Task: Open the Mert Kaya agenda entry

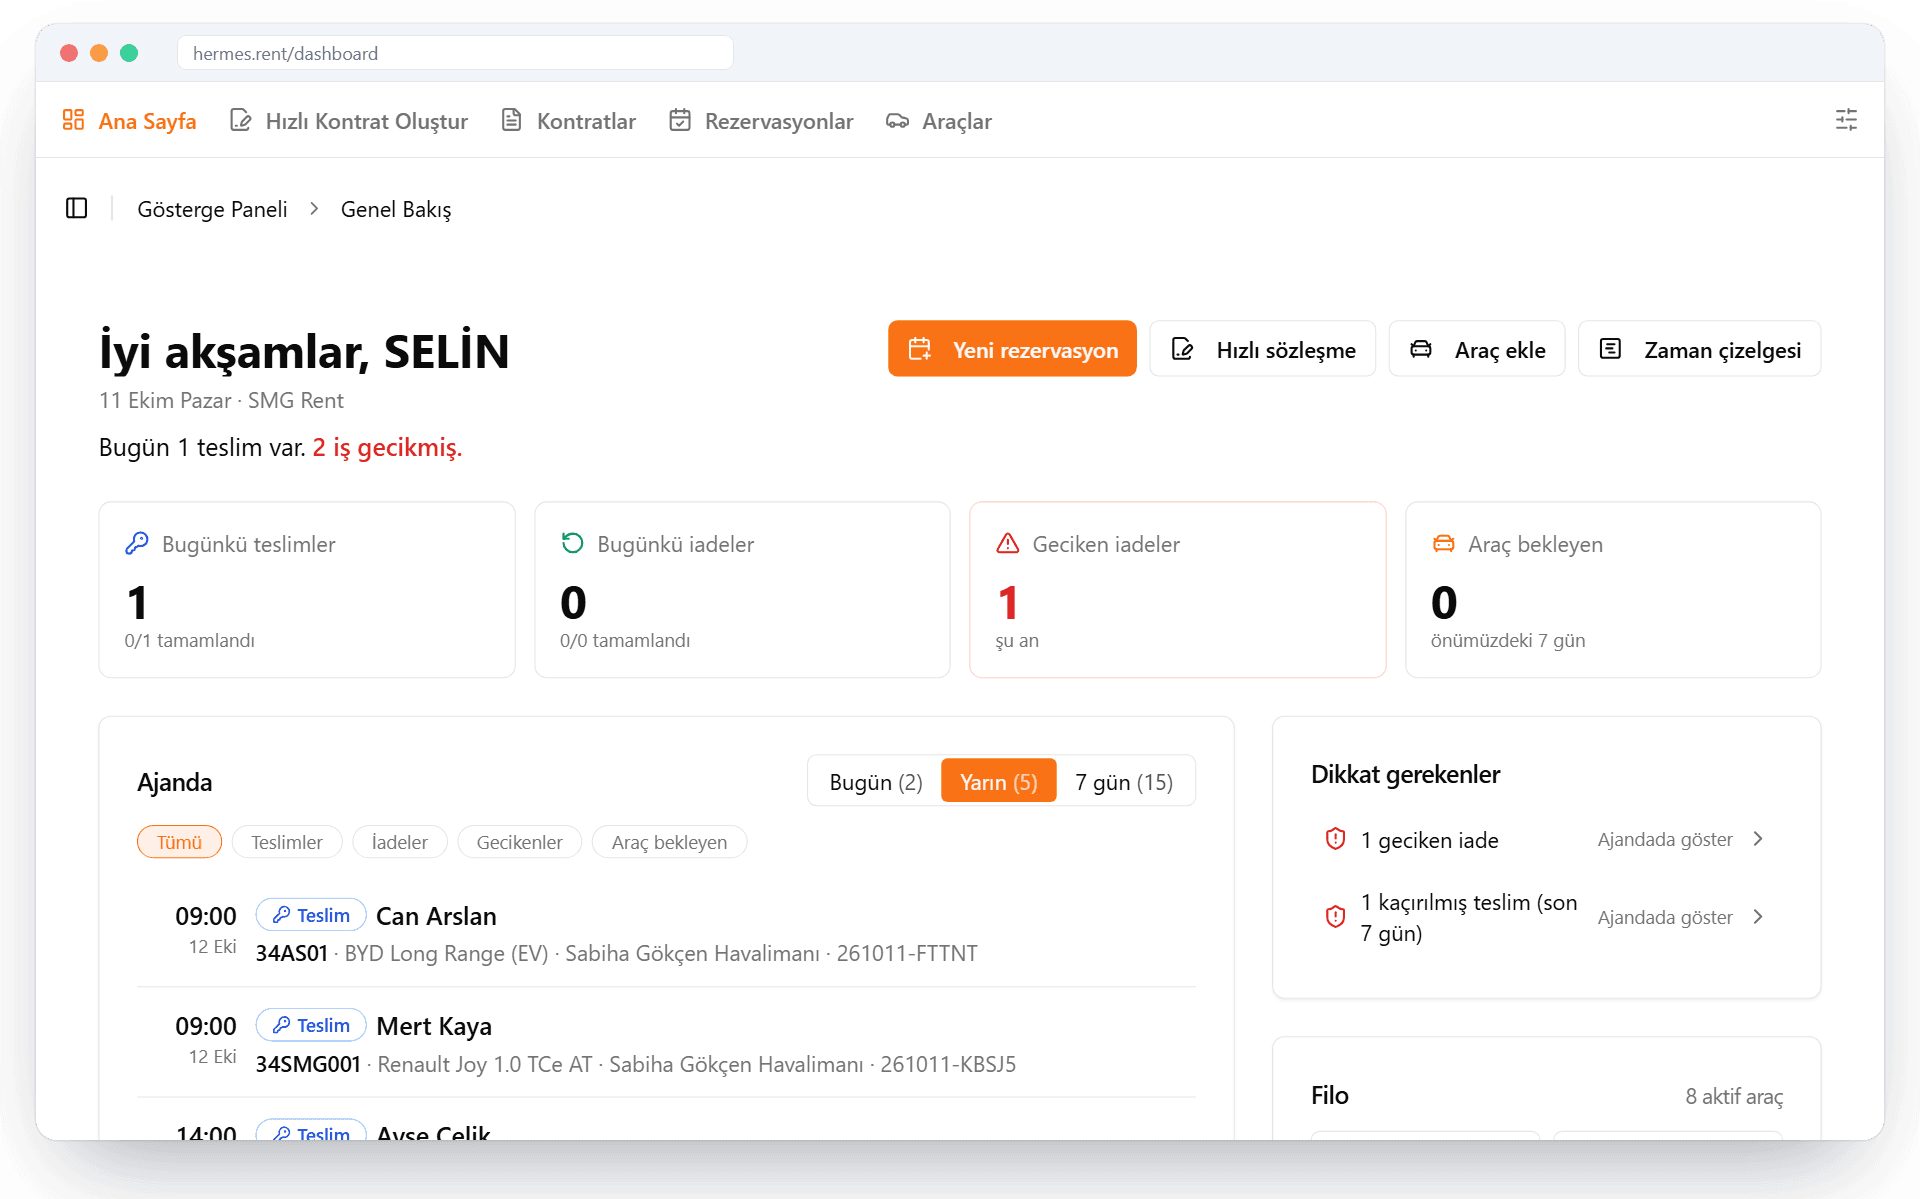Action: pos(666,1043)
